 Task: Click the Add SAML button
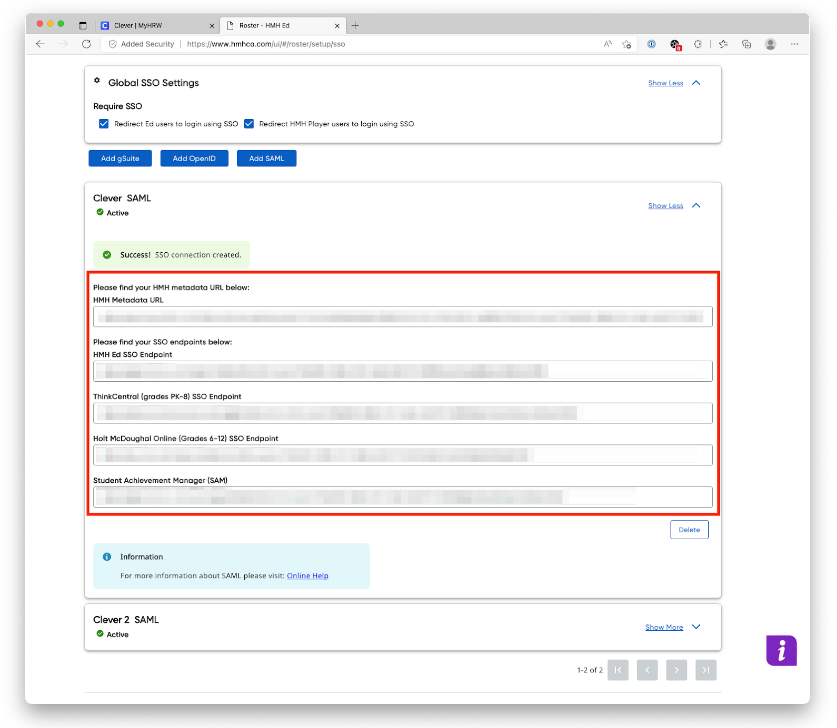pos(266,158)
